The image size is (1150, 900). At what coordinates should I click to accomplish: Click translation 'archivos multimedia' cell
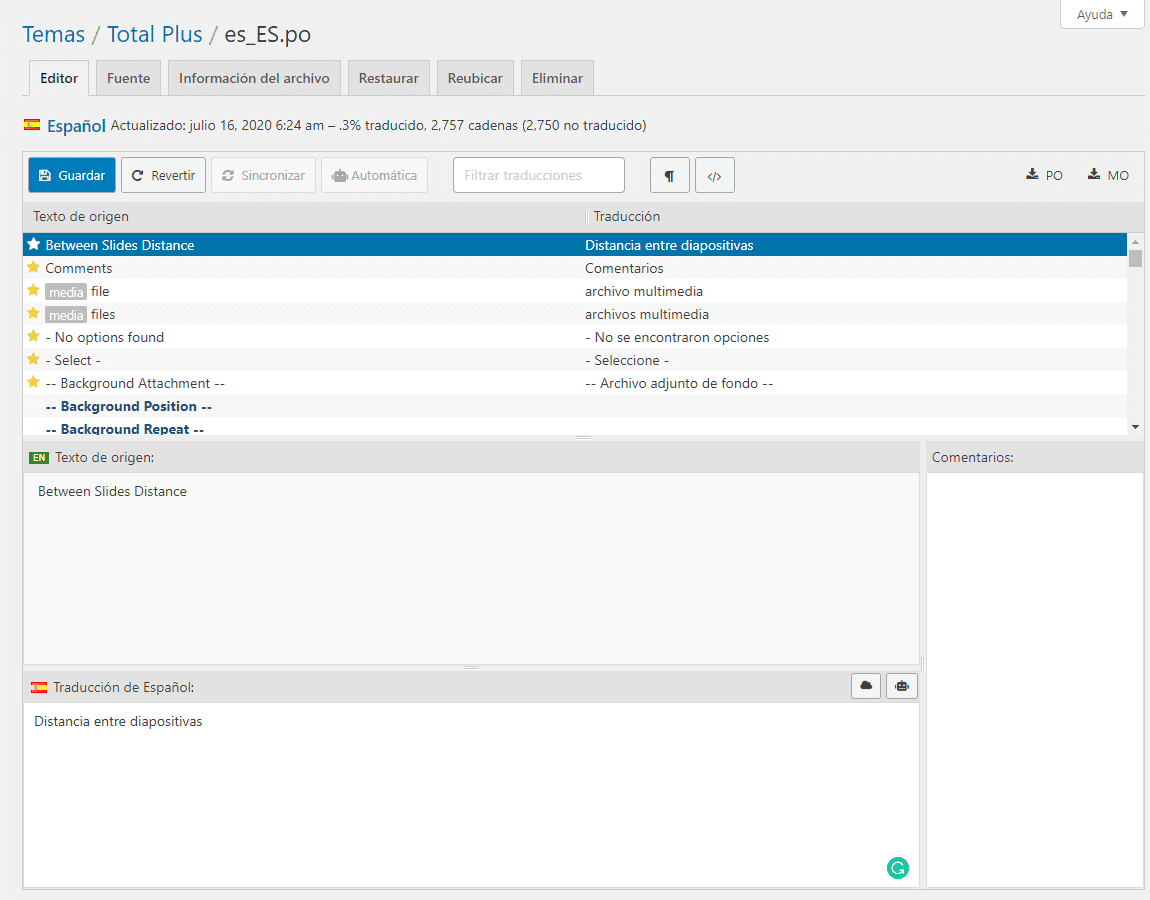[x=647, y=314]
